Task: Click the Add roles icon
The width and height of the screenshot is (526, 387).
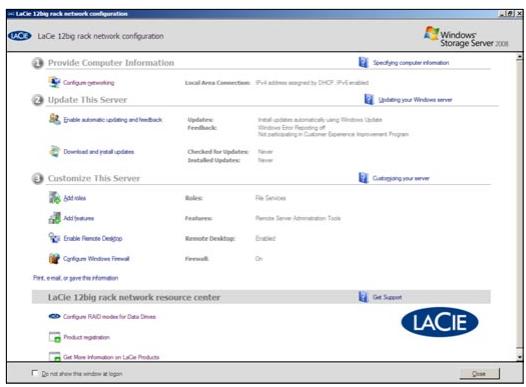Action: pos(54,198)
